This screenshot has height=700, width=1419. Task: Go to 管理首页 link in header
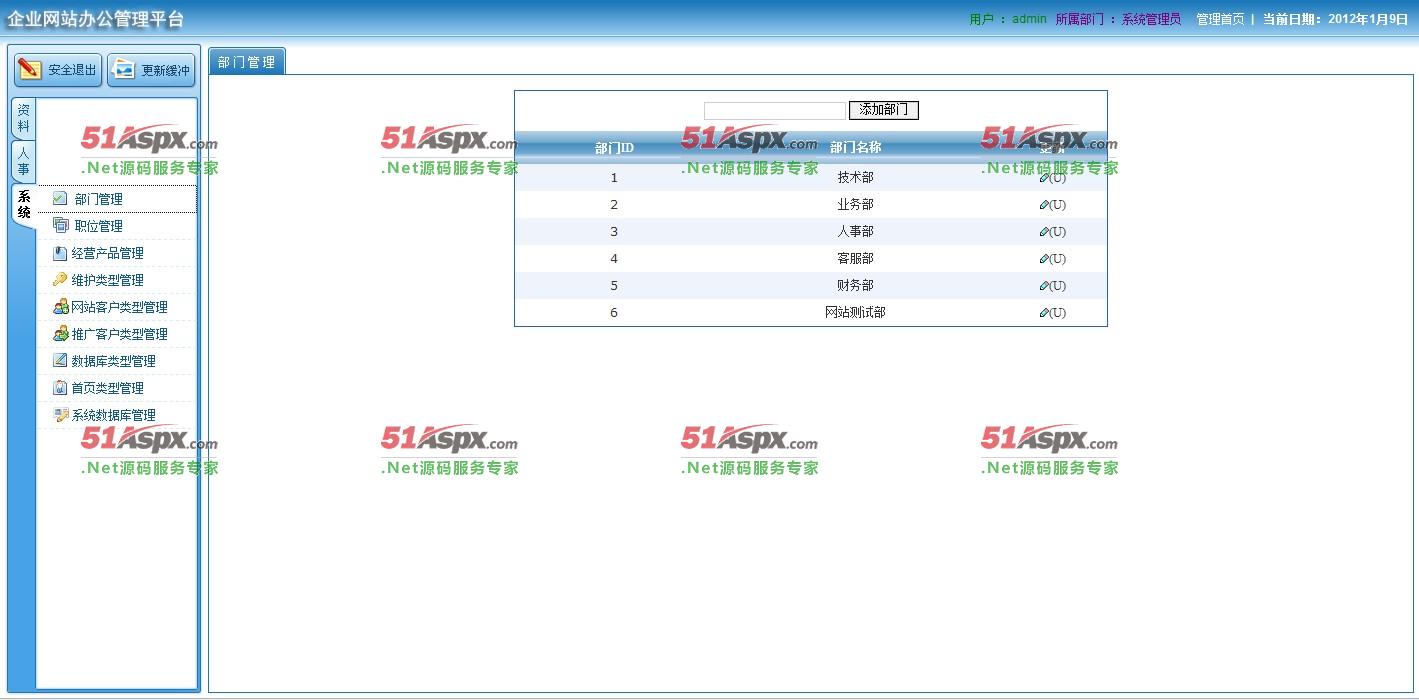coord(1220,19)
